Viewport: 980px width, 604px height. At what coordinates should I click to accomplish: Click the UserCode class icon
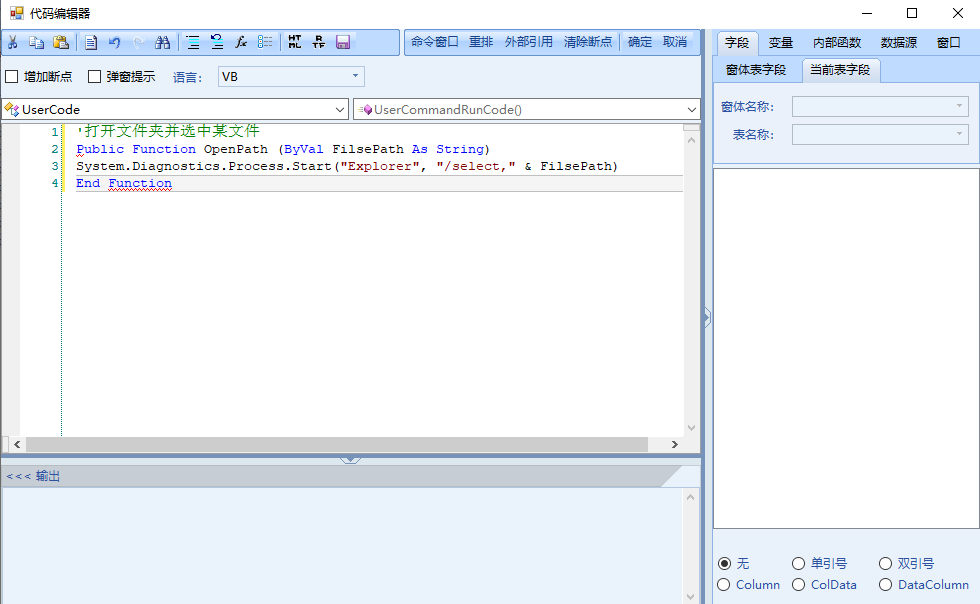point(12,109)
